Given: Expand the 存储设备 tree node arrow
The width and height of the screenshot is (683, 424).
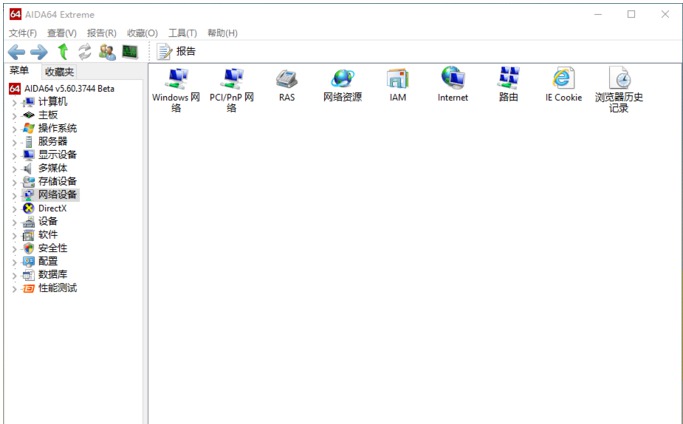Looking at the screenshot, I should coord(14,183).
